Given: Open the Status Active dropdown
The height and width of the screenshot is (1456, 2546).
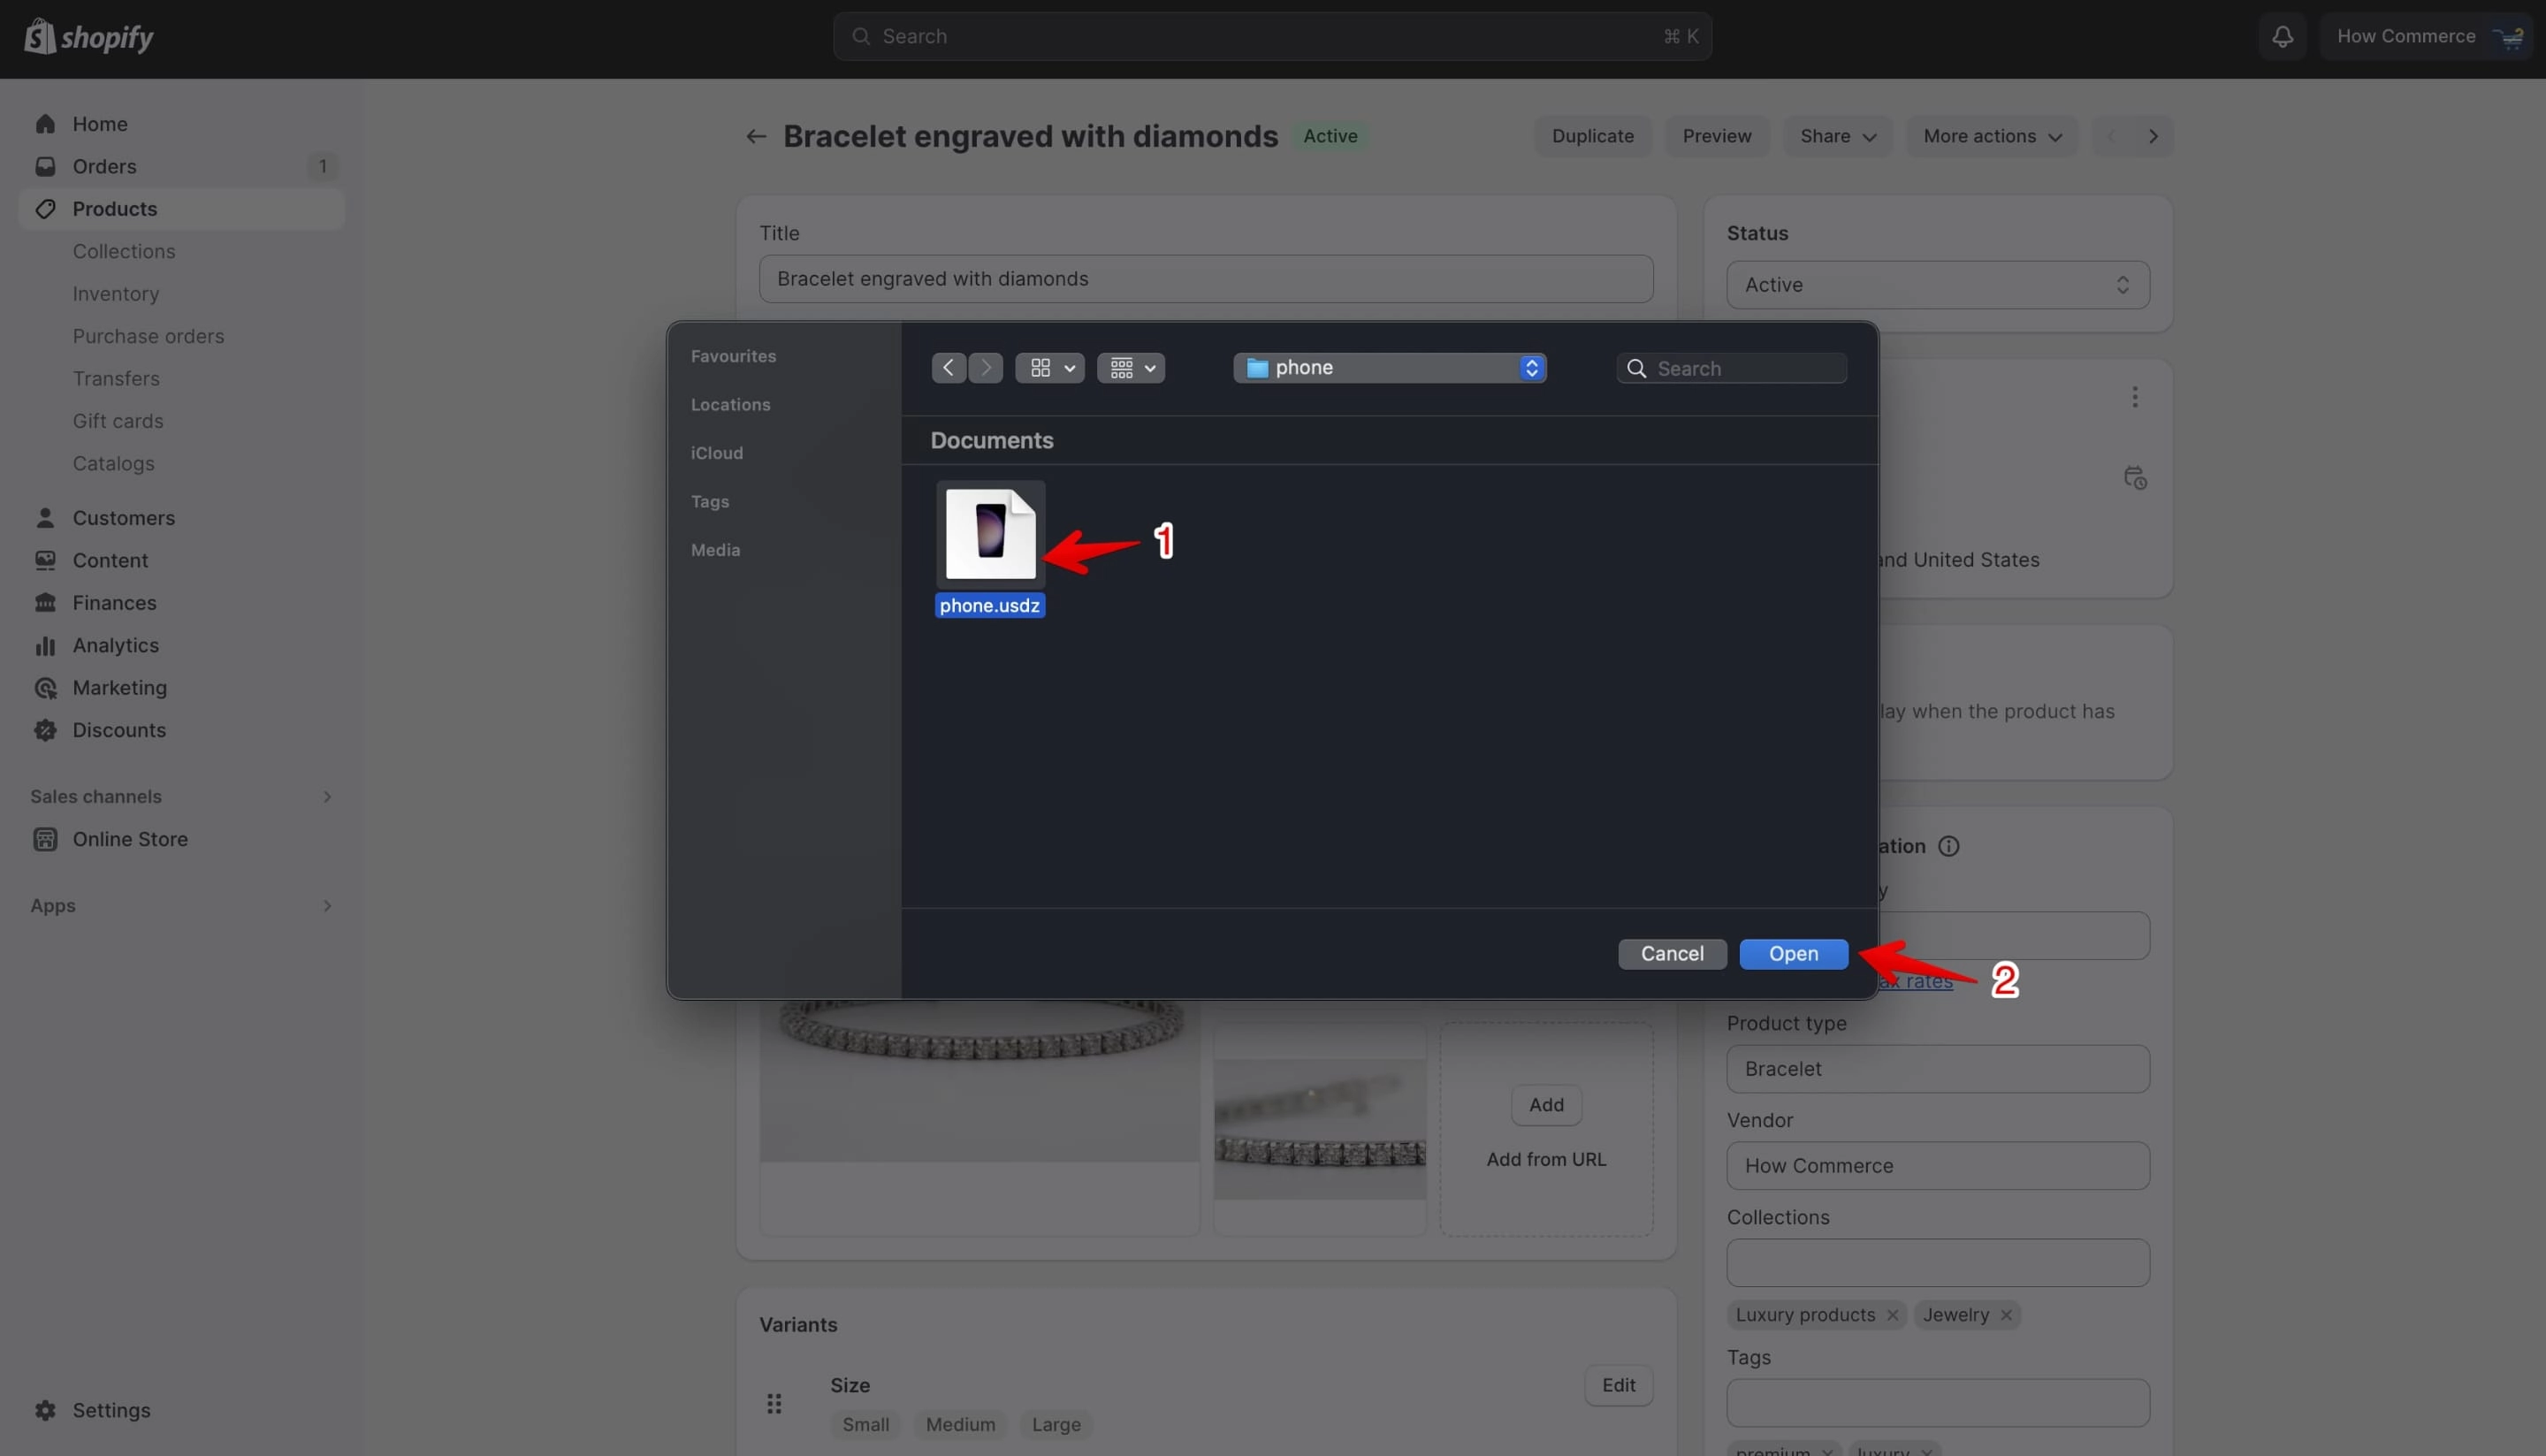Looking at the screenshot, I should [x=1937, y=285].
